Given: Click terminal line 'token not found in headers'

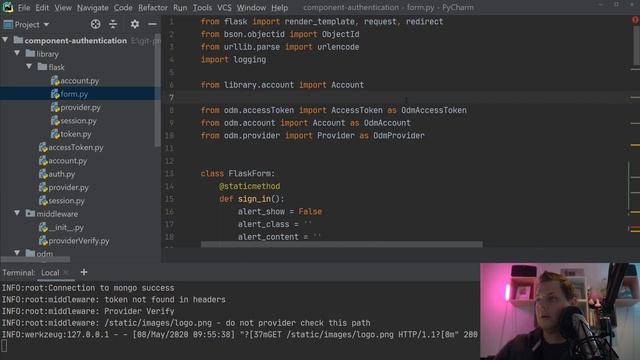Looking at the screenshot, I should coord(113,300).
